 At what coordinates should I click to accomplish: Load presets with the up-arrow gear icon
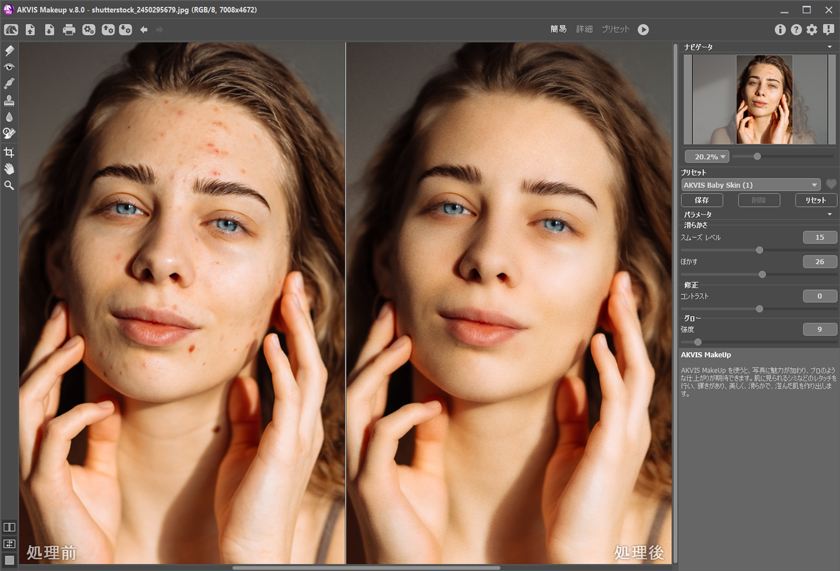click(x=108, y=29)
